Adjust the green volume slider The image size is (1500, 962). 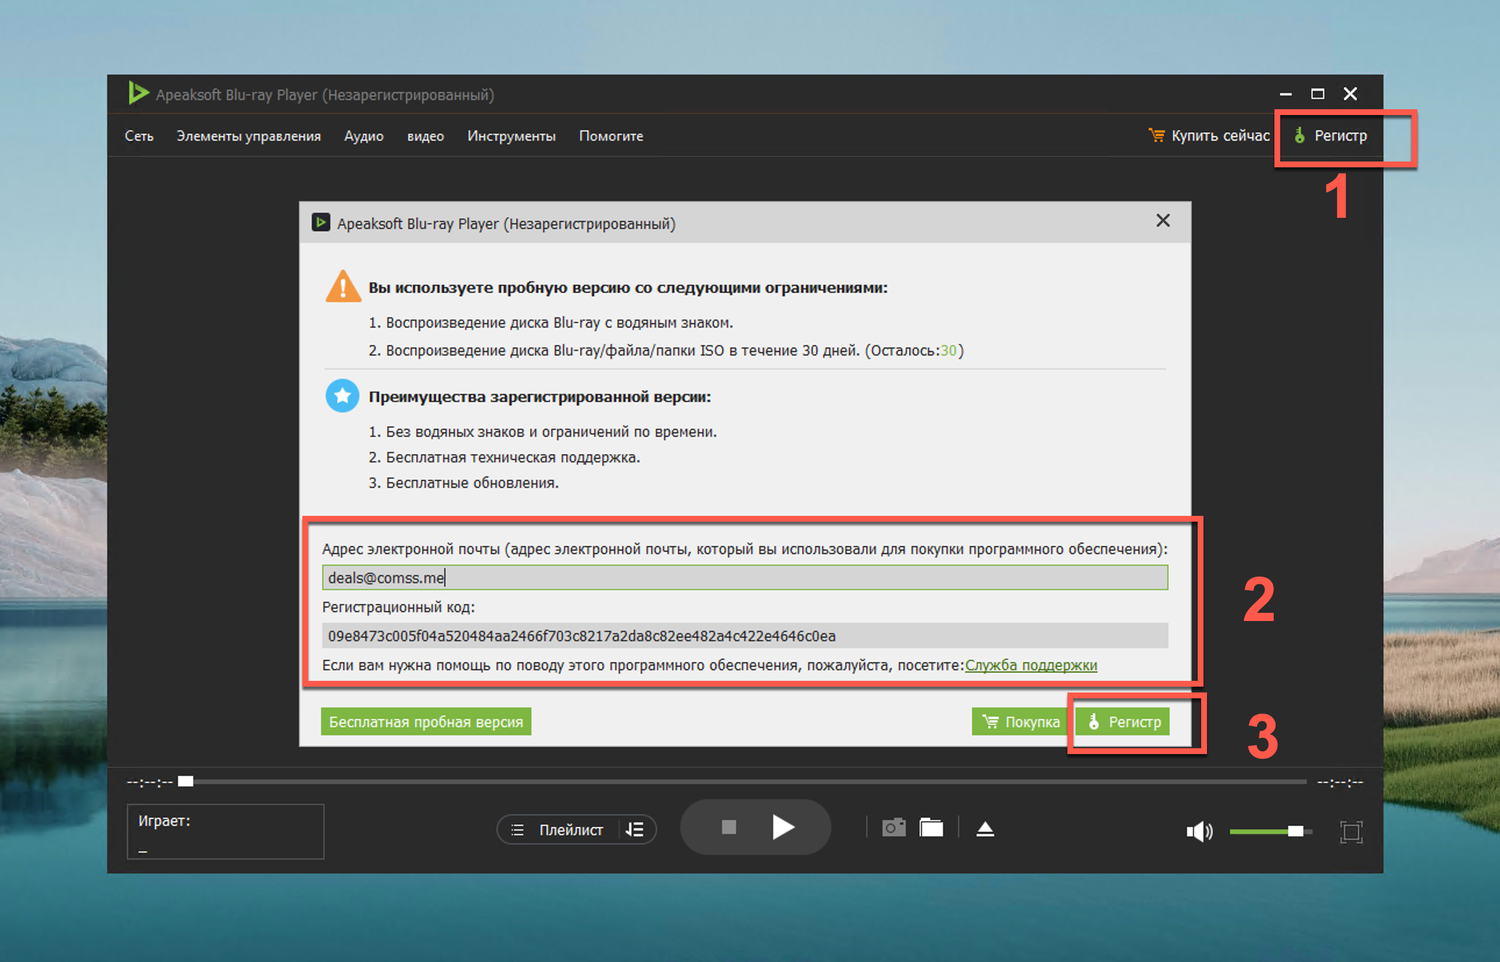pos(1270,831)
